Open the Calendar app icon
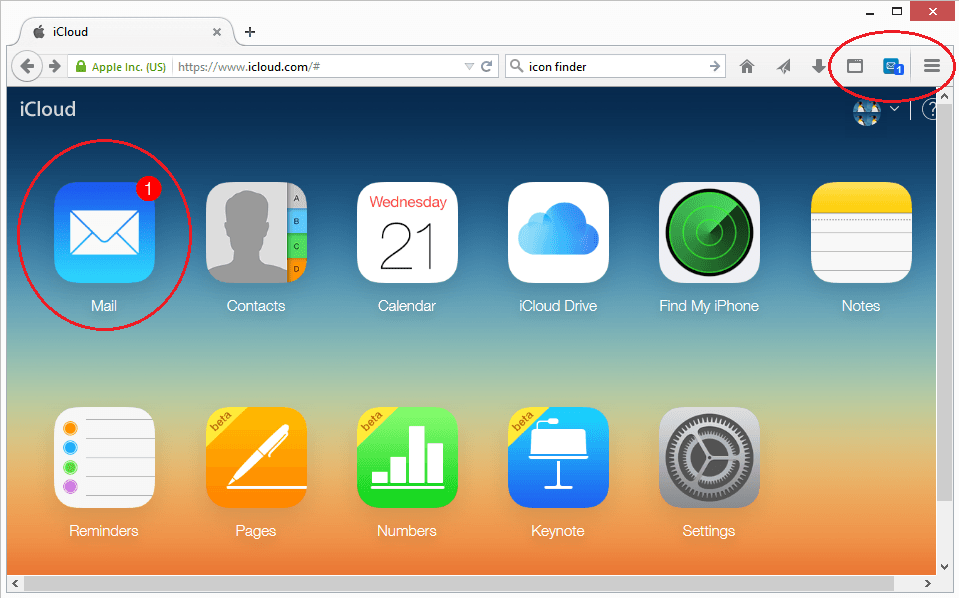The height and width of the screenshot is (598, 959). click(407, 232)
